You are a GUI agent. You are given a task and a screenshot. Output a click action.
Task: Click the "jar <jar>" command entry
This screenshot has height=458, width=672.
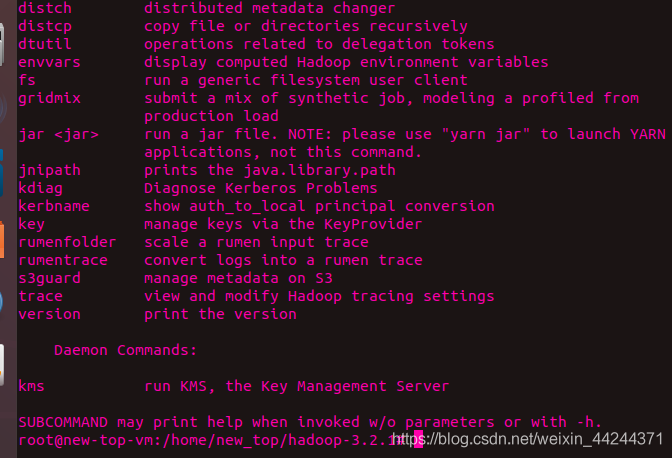[x=59, y=135]
